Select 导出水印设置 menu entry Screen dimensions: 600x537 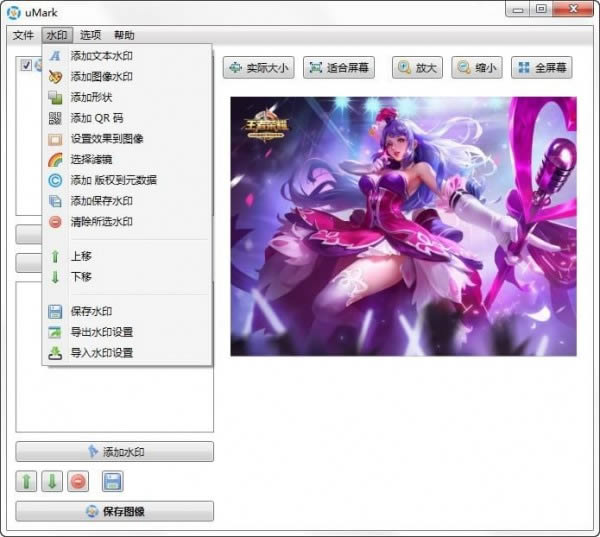coord(127,332)
